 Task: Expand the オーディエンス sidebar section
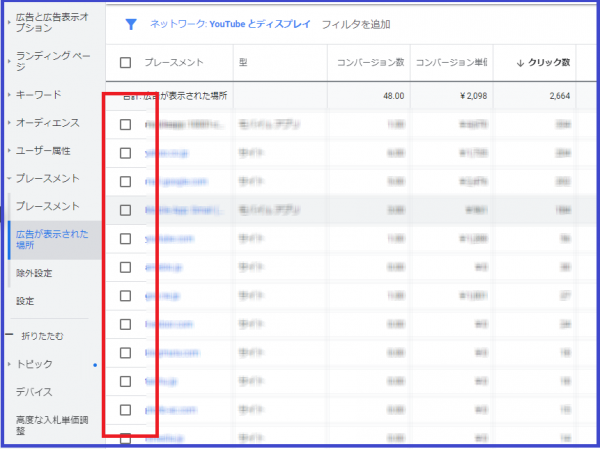click(x=48, y=122)
